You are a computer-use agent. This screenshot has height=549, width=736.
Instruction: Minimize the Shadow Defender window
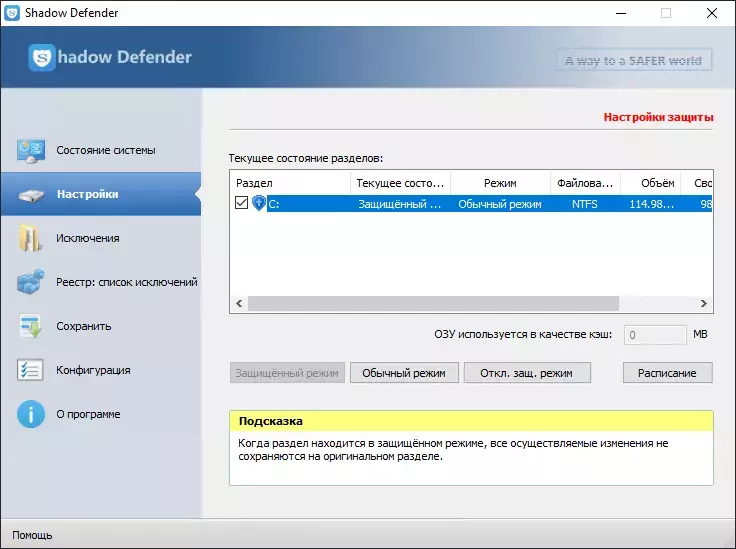(621, 13)
